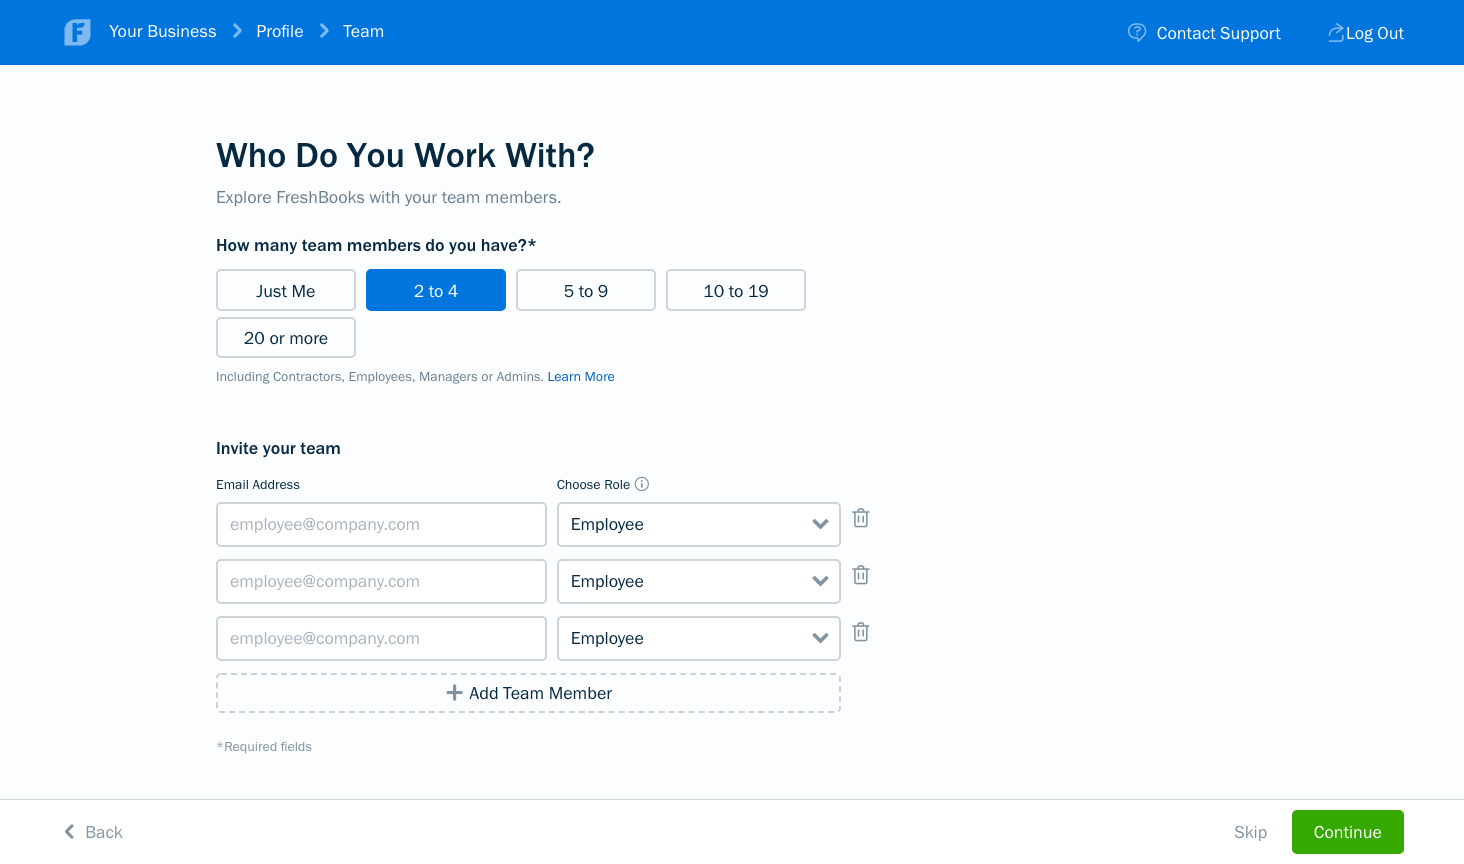Remove the third team member row
Viewport: 1464px width, 864px height.
[x=860, y=632]
